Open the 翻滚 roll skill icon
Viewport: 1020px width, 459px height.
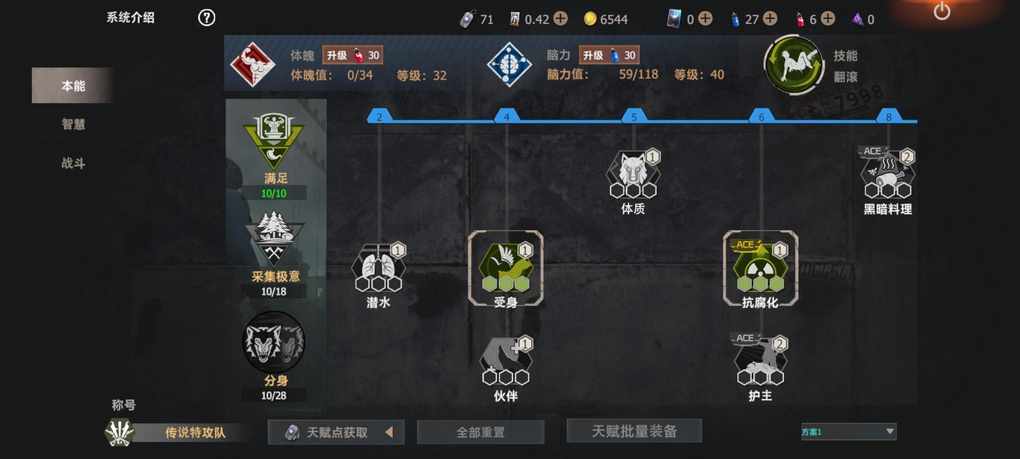(794, 66)
